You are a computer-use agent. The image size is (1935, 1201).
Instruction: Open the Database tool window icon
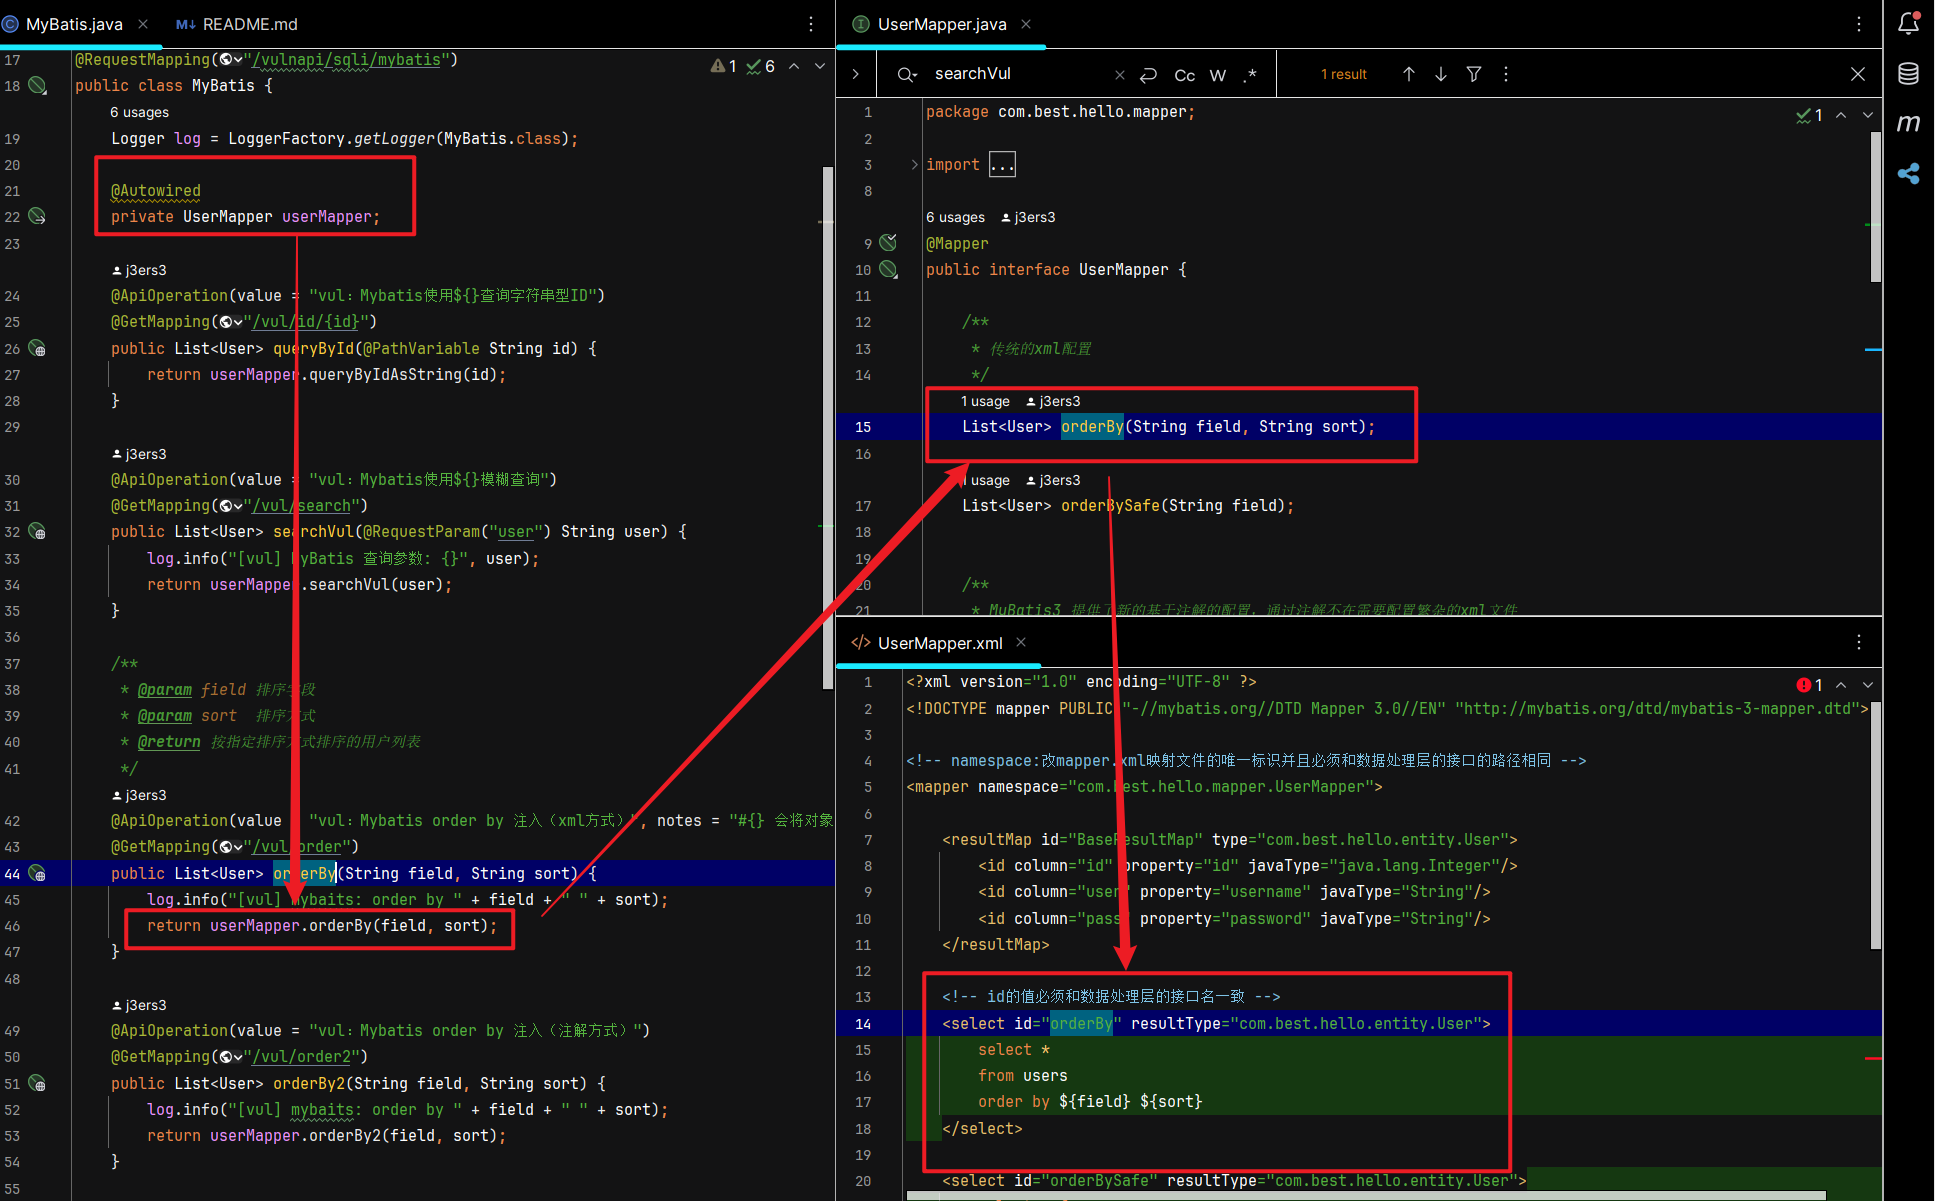(x=1908, y=74)
